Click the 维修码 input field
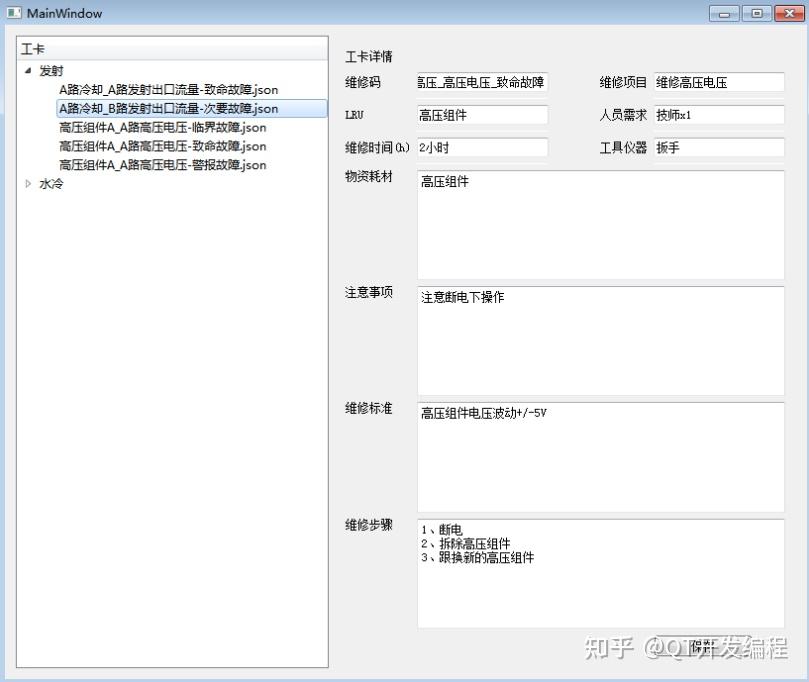The width and height of the screenshot is (809, 682). (x=482, y=82)
